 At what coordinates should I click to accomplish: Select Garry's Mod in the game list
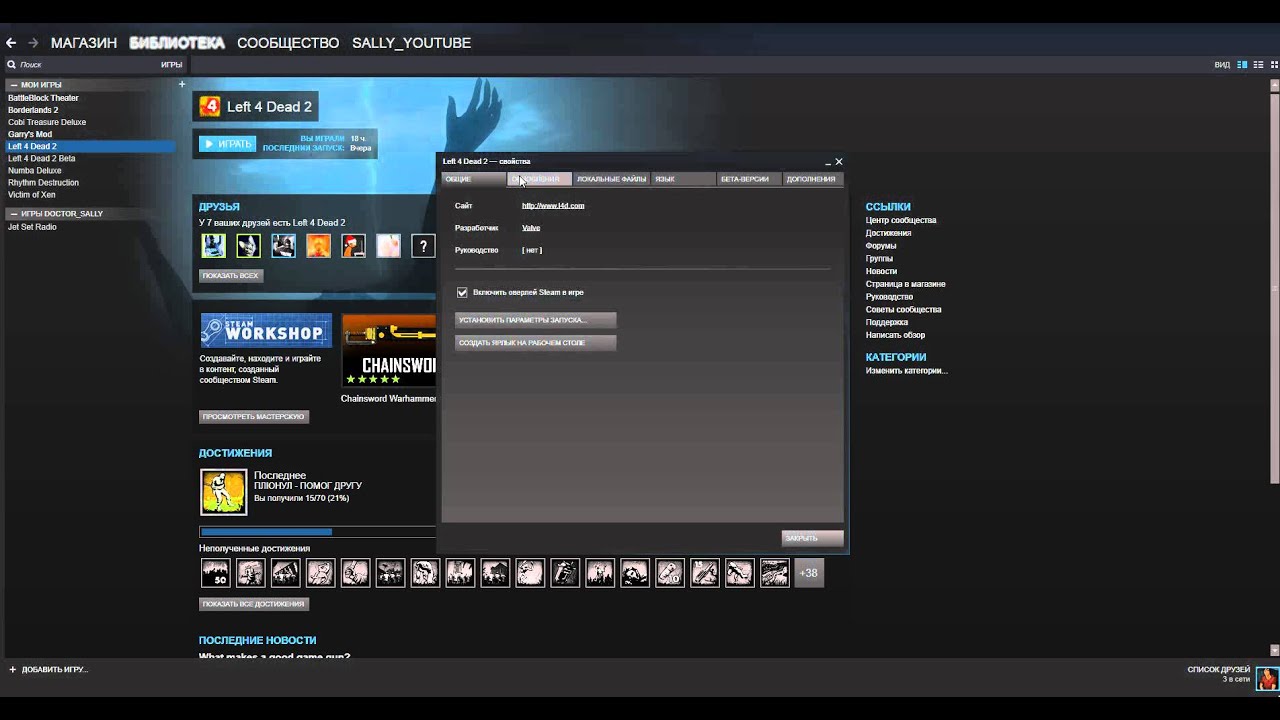pos(30,134)
